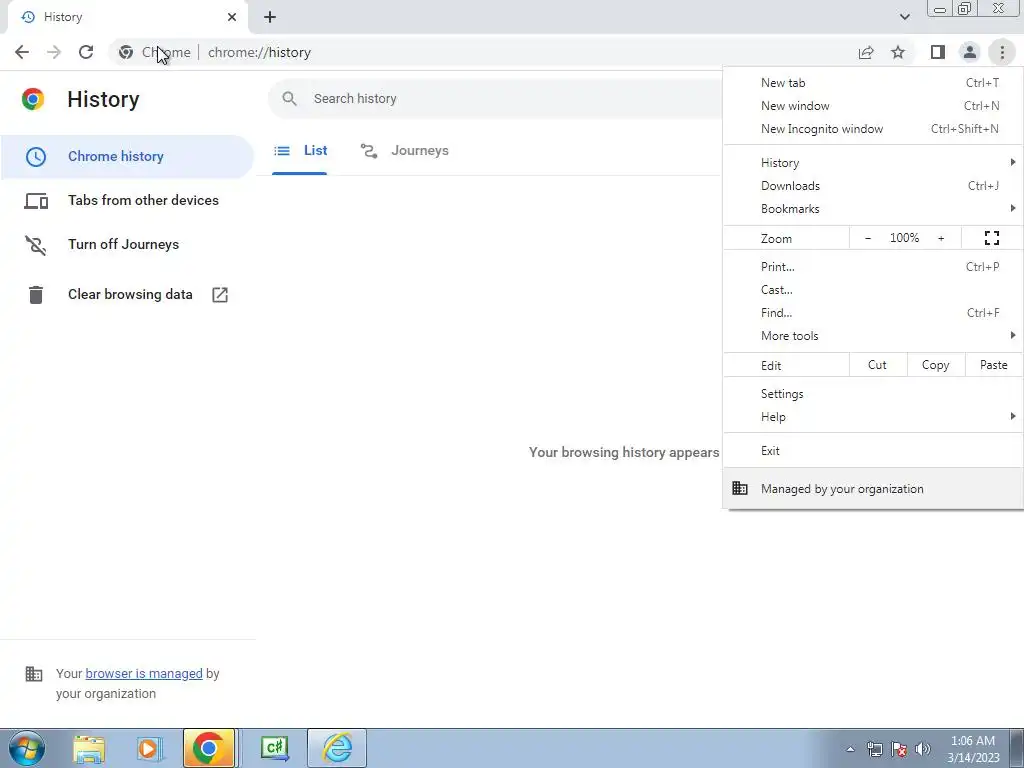The width and height of the screenshot is (1024, 768).
Task: Click the 100% zoom value
Action: [x=904, y=238]
